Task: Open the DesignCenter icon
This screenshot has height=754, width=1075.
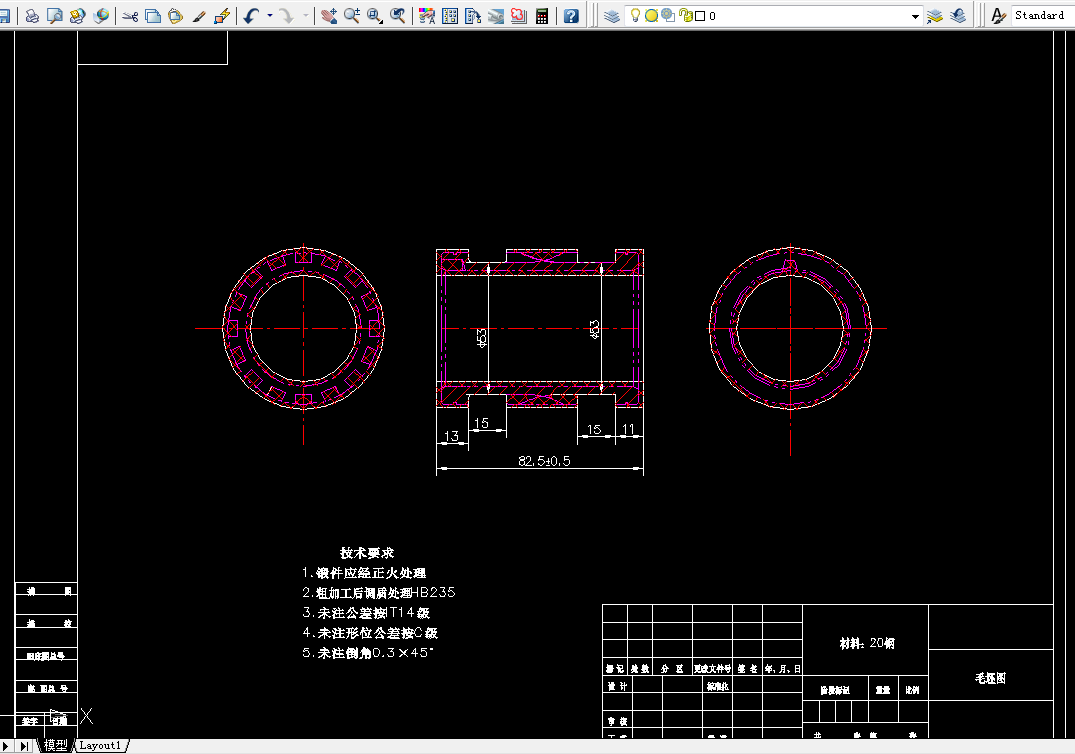Action: [x=450, y=16]
